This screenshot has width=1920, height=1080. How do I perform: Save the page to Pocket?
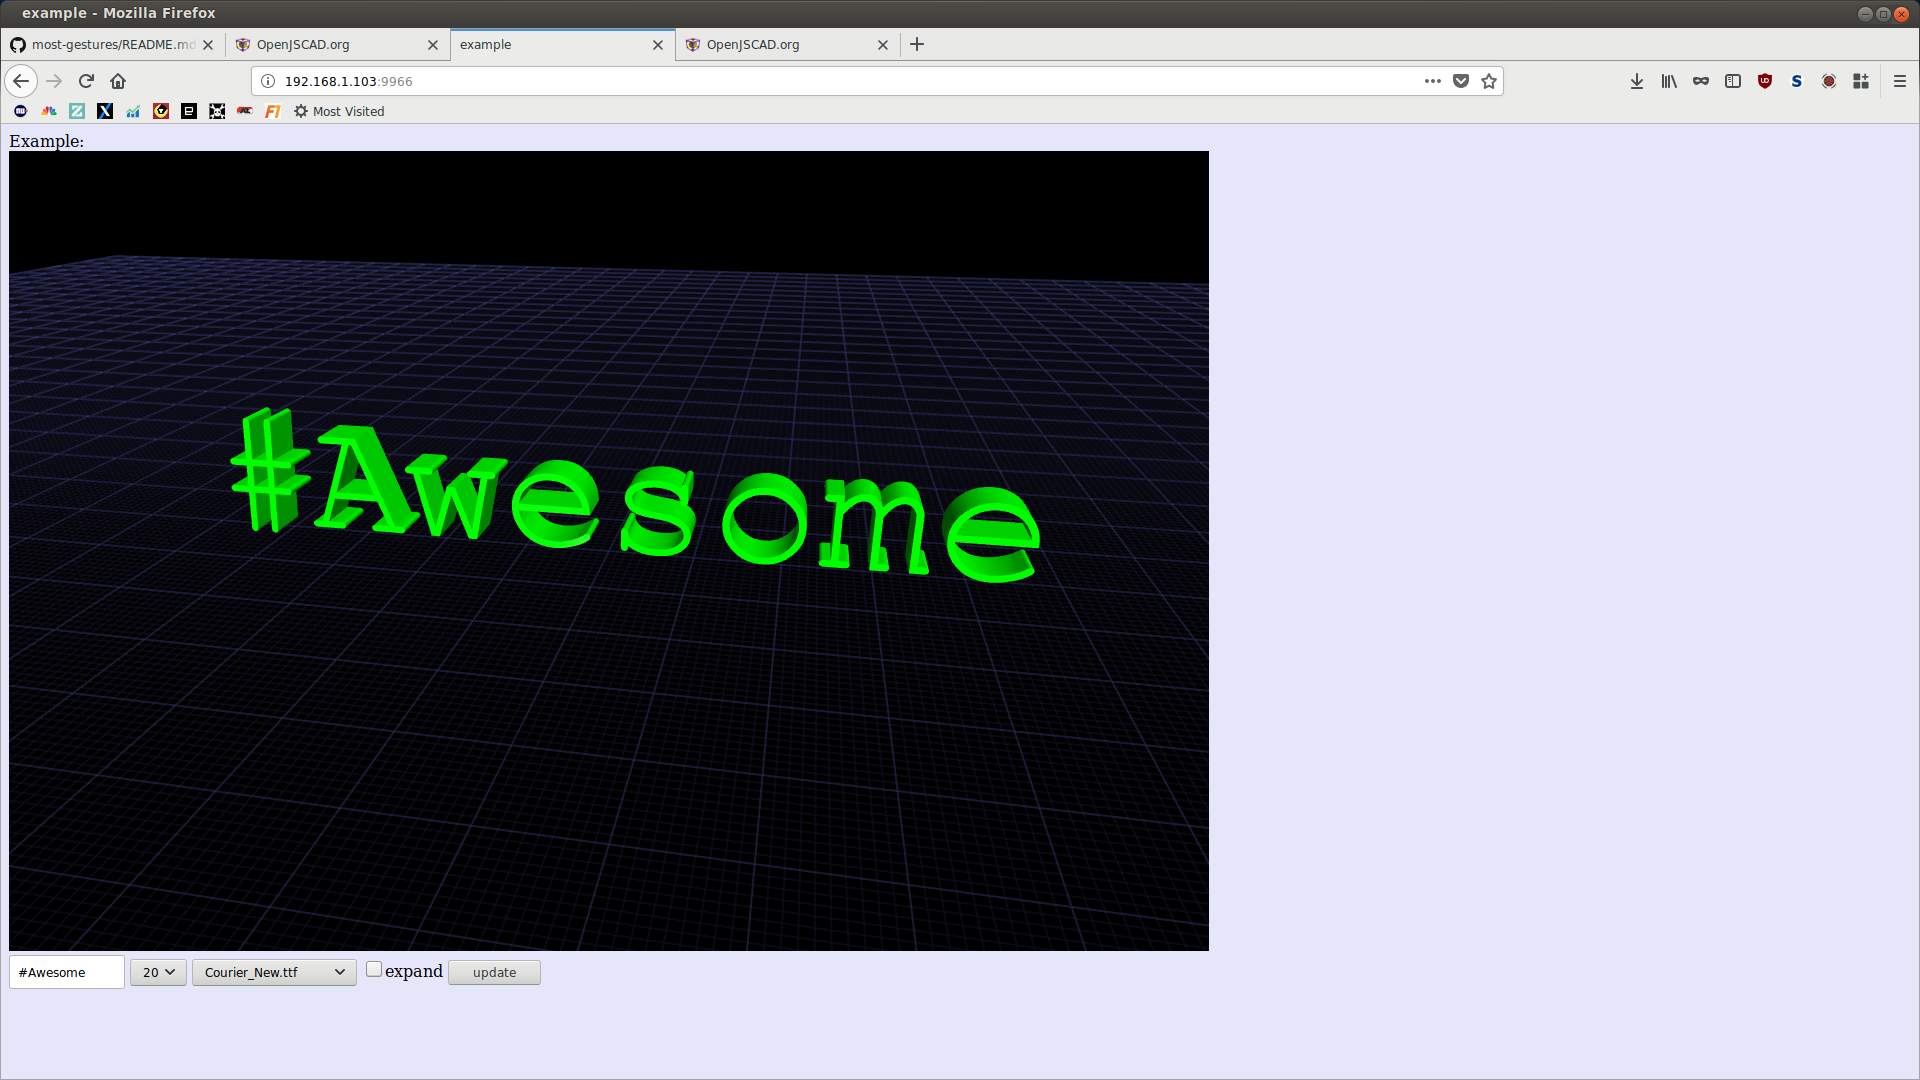(1461, 81)
